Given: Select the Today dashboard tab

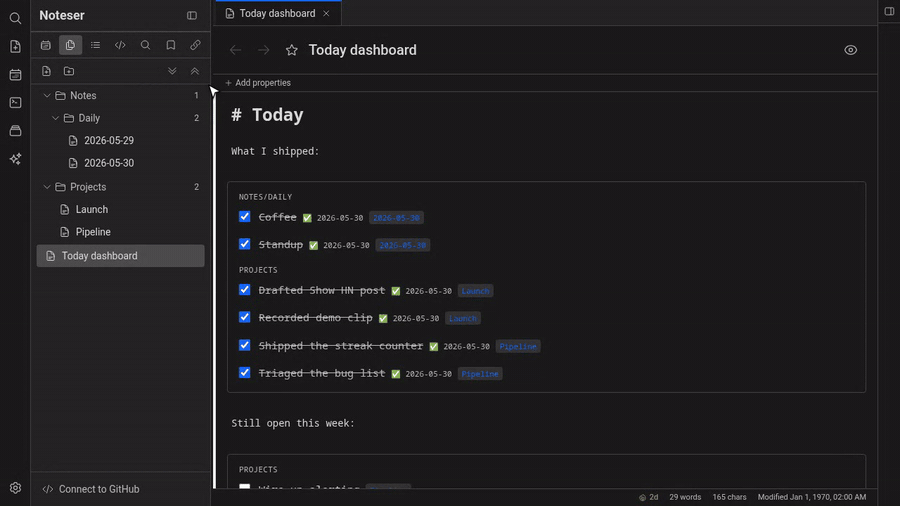Looking at the screenshot, I should pyautogui.click(x=278, y=13).
